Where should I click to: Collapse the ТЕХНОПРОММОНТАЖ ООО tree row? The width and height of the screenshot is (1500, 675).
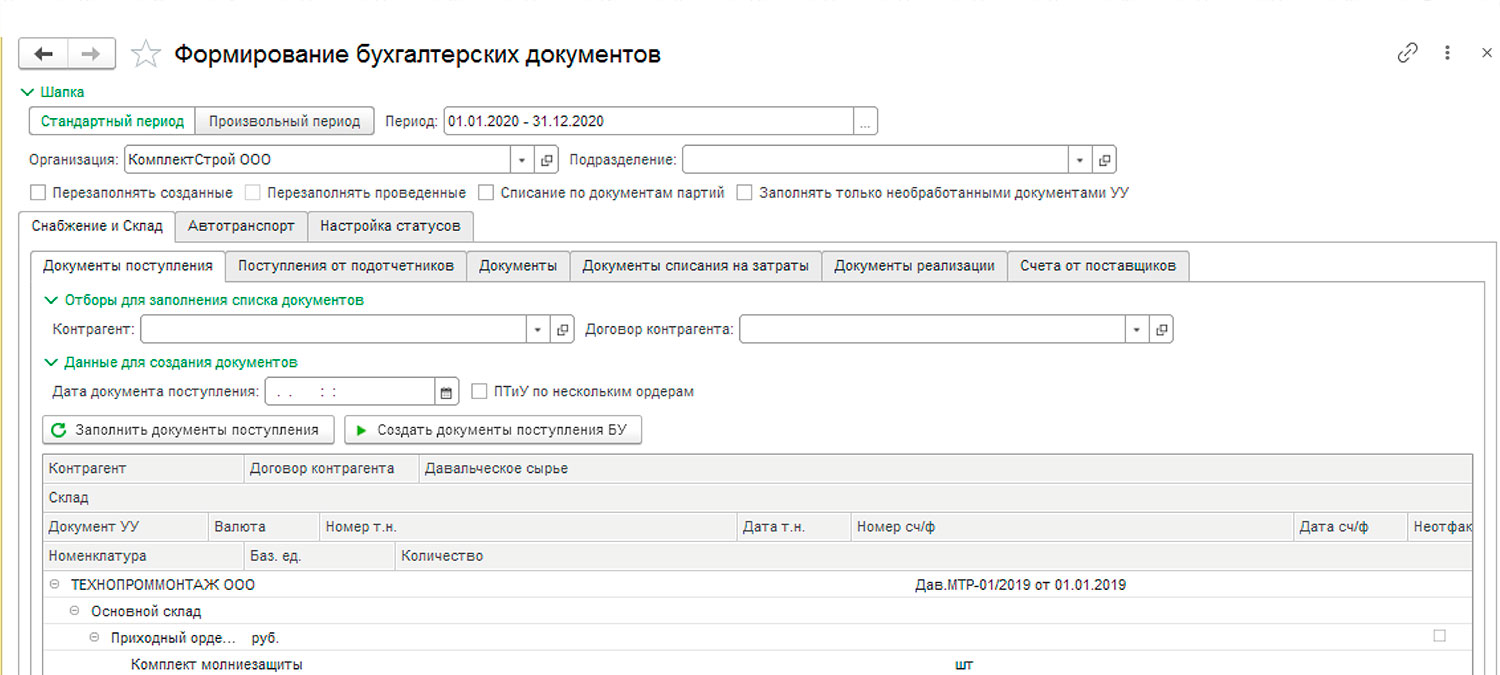(x=53, y=585)
